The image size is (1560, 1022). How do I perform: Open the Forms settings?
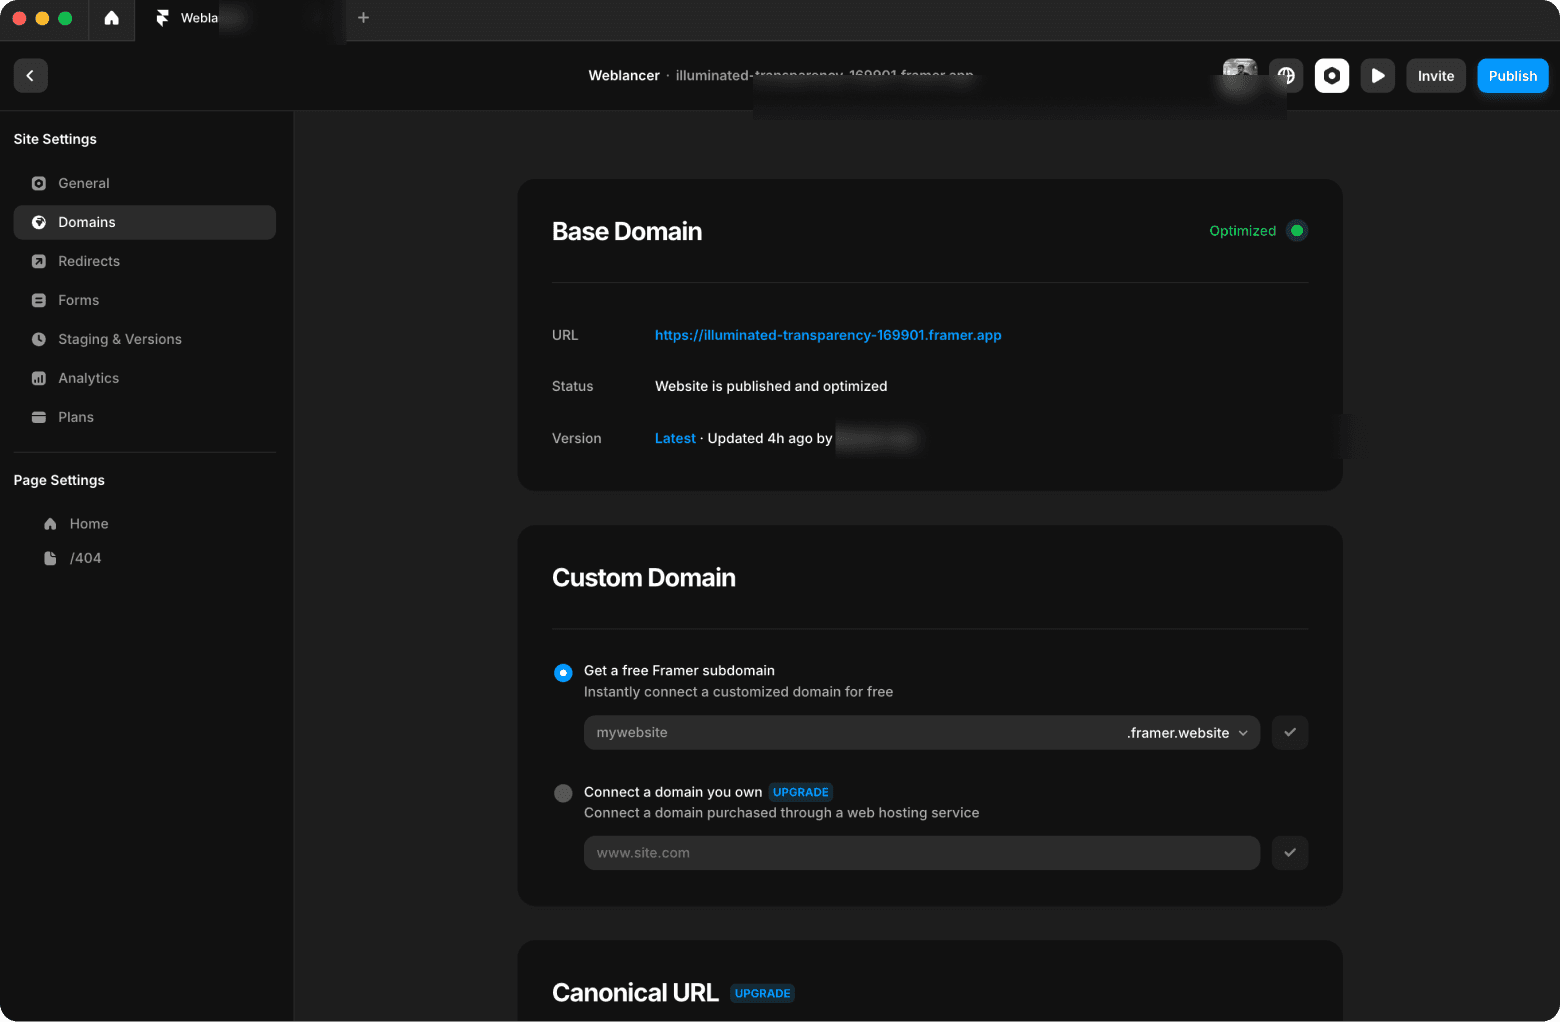145,301
